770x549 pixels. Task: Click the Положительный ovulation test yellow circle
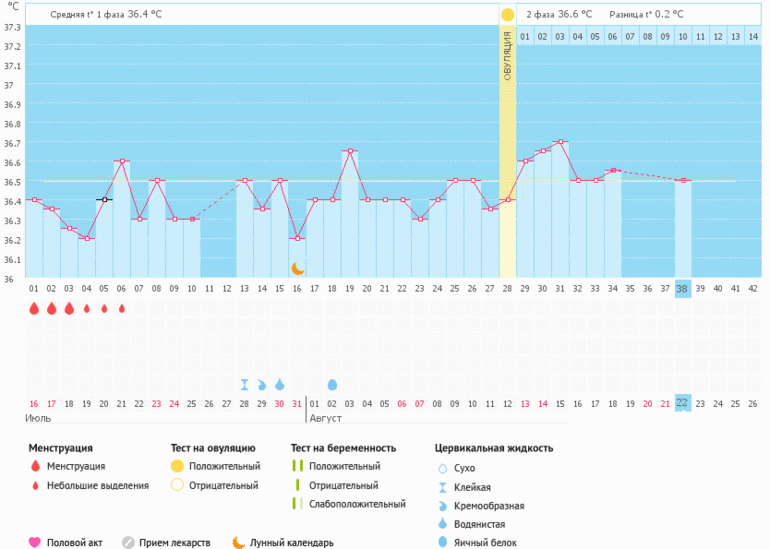pos(177,466)
